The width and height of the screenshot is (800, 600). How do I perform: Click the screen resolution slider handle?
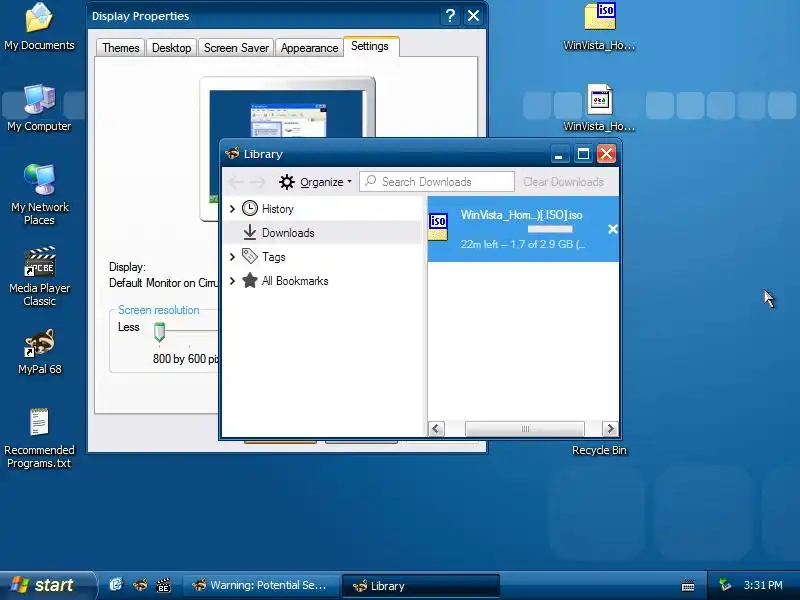pyautogui.click(x=159, y=332)
